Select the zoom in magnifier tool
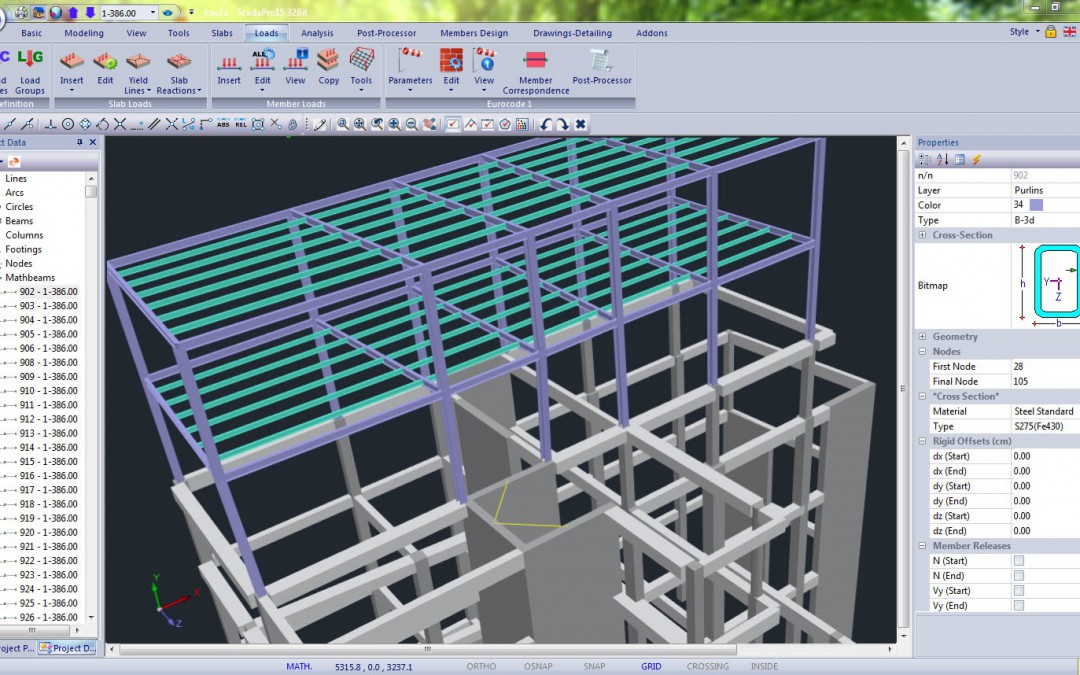This screenshot has width=1080, height=675. click(x=394, y=123)
